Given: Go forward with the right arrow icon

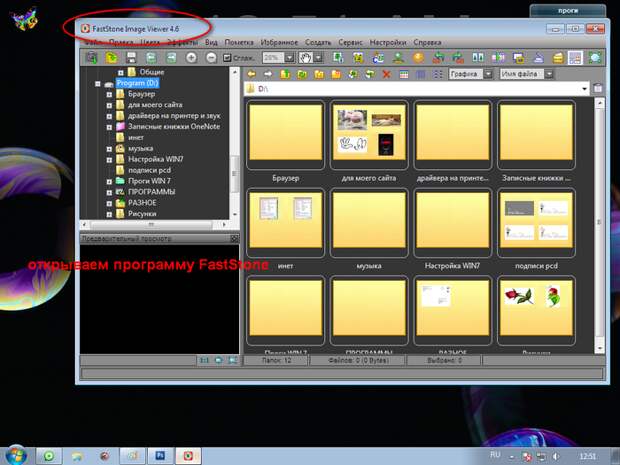Looking at the screenshot, I should click(268, 74).
